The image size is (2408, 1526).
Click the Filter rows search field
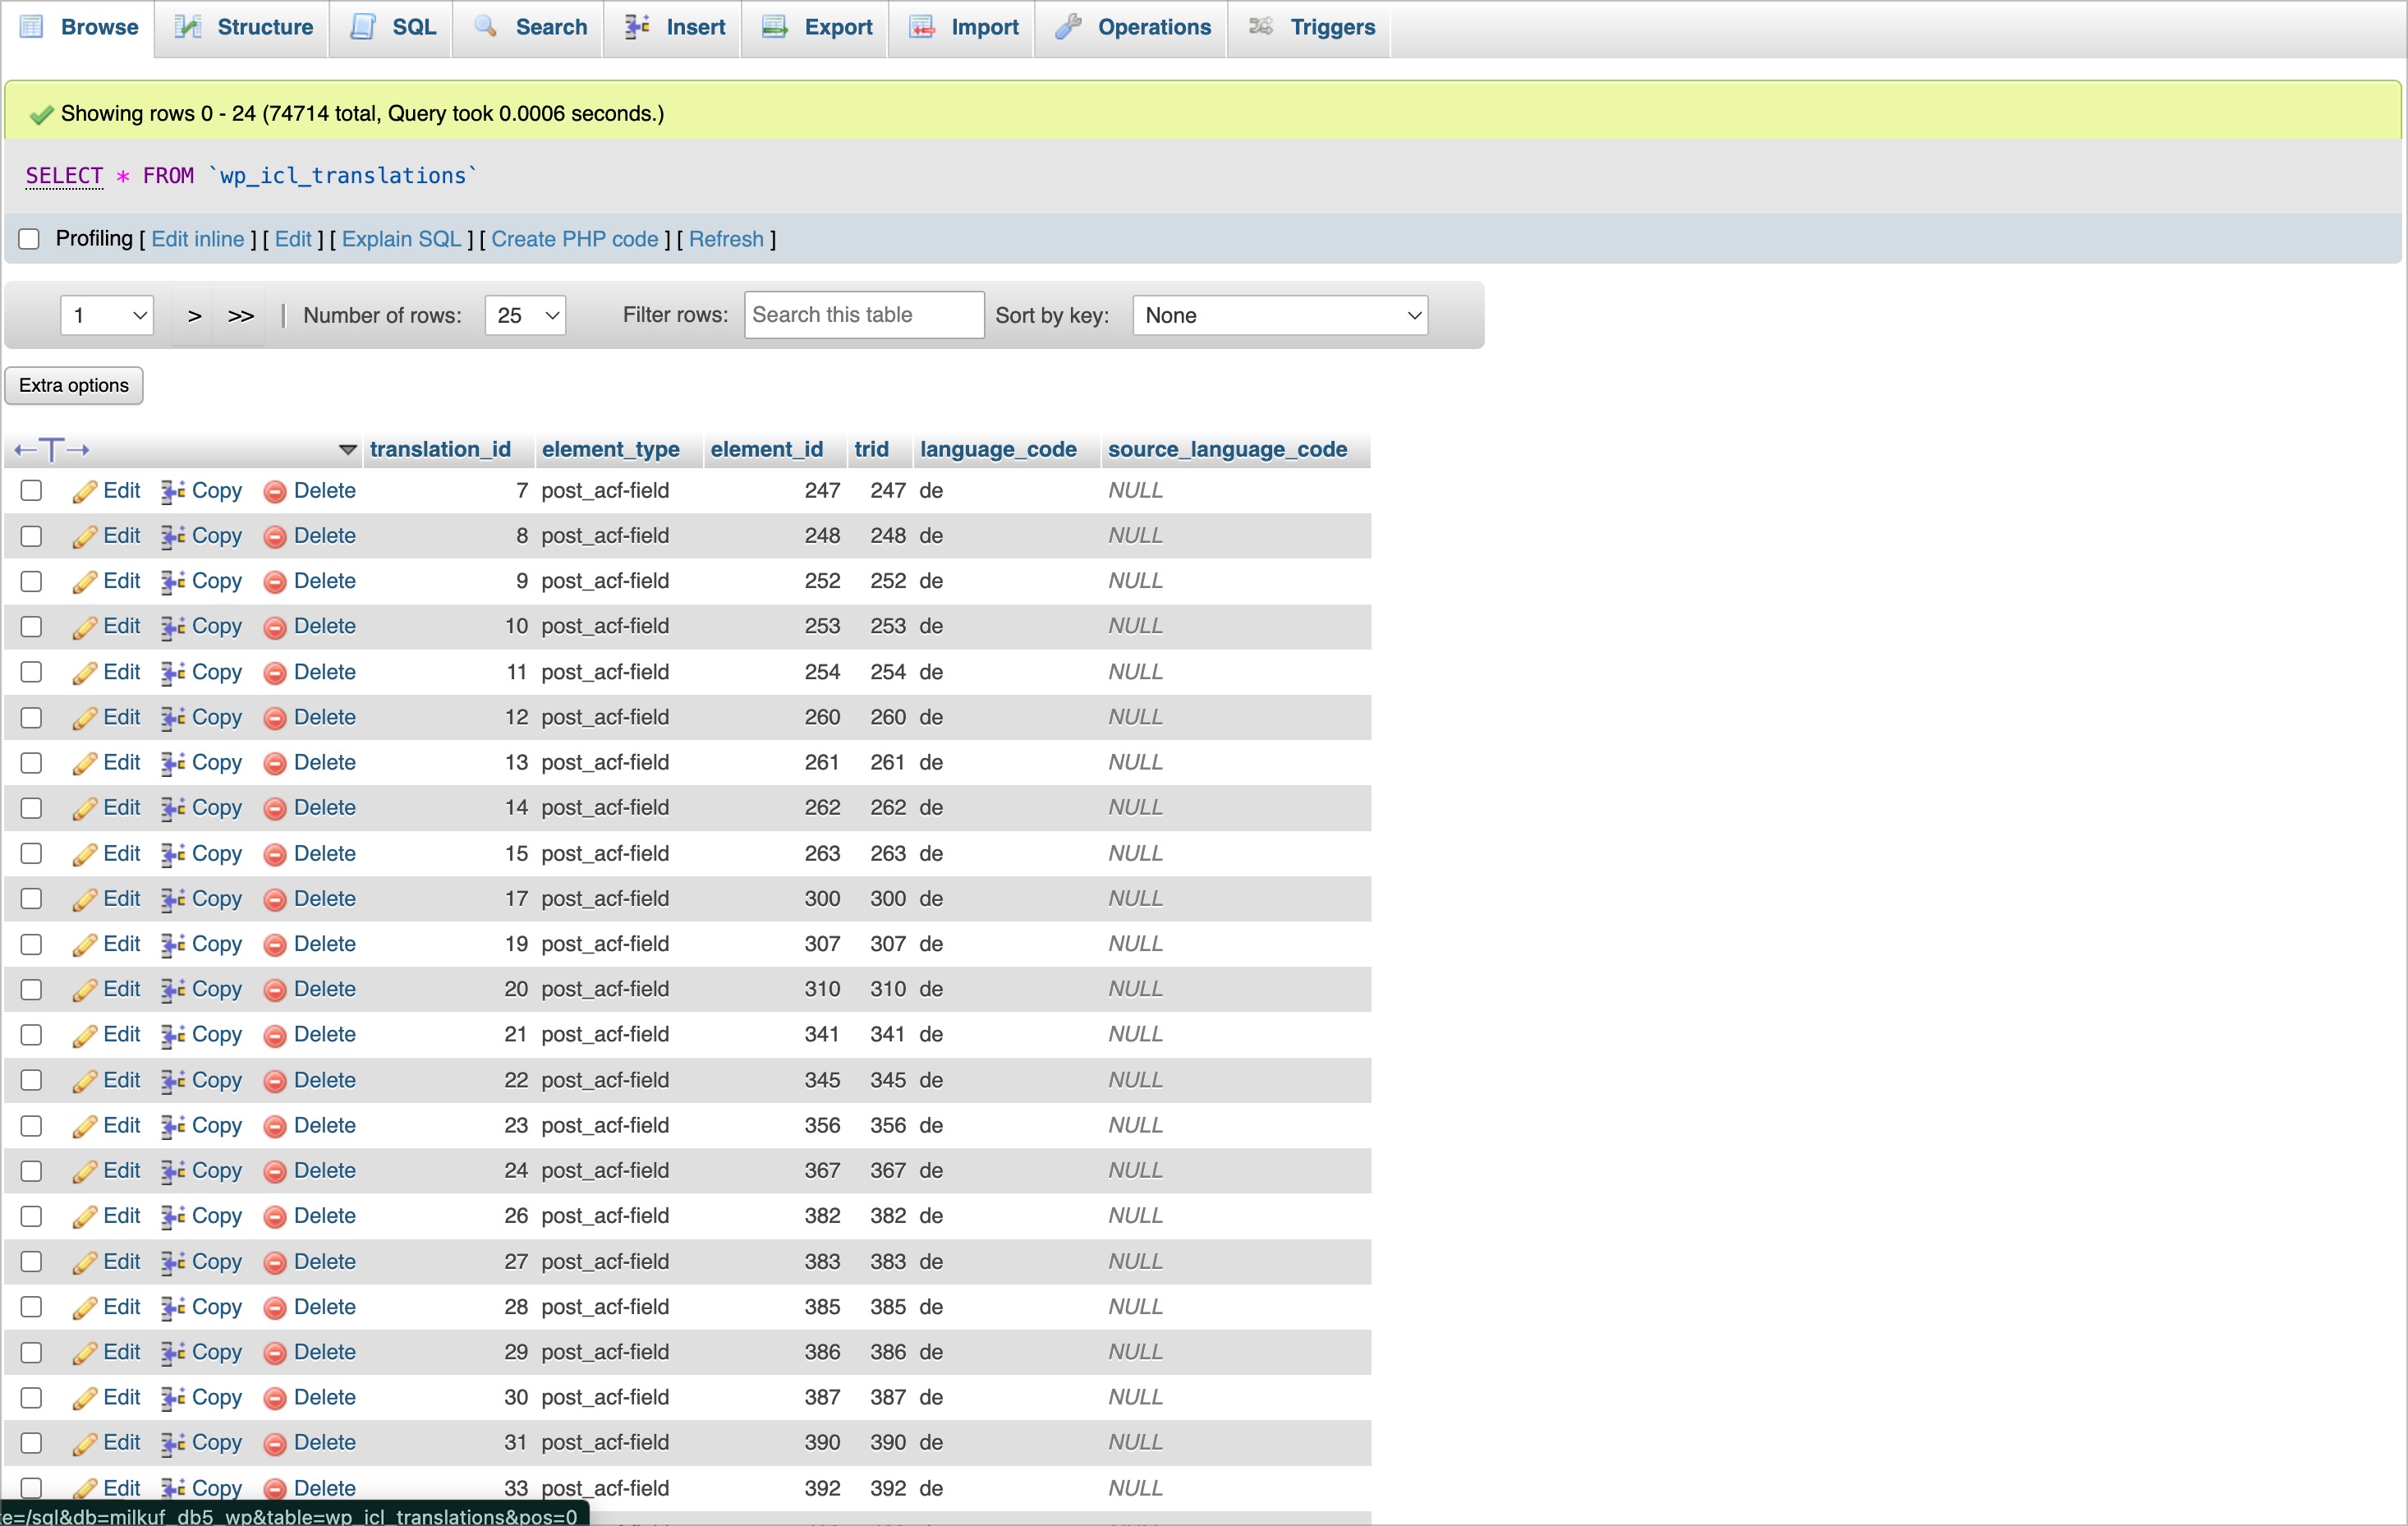[864, 315]
